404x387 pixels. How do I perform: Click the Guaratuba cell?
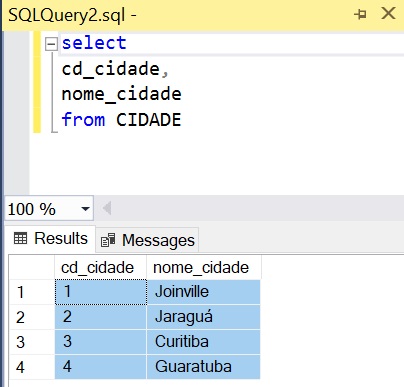(x=203, y=367)
